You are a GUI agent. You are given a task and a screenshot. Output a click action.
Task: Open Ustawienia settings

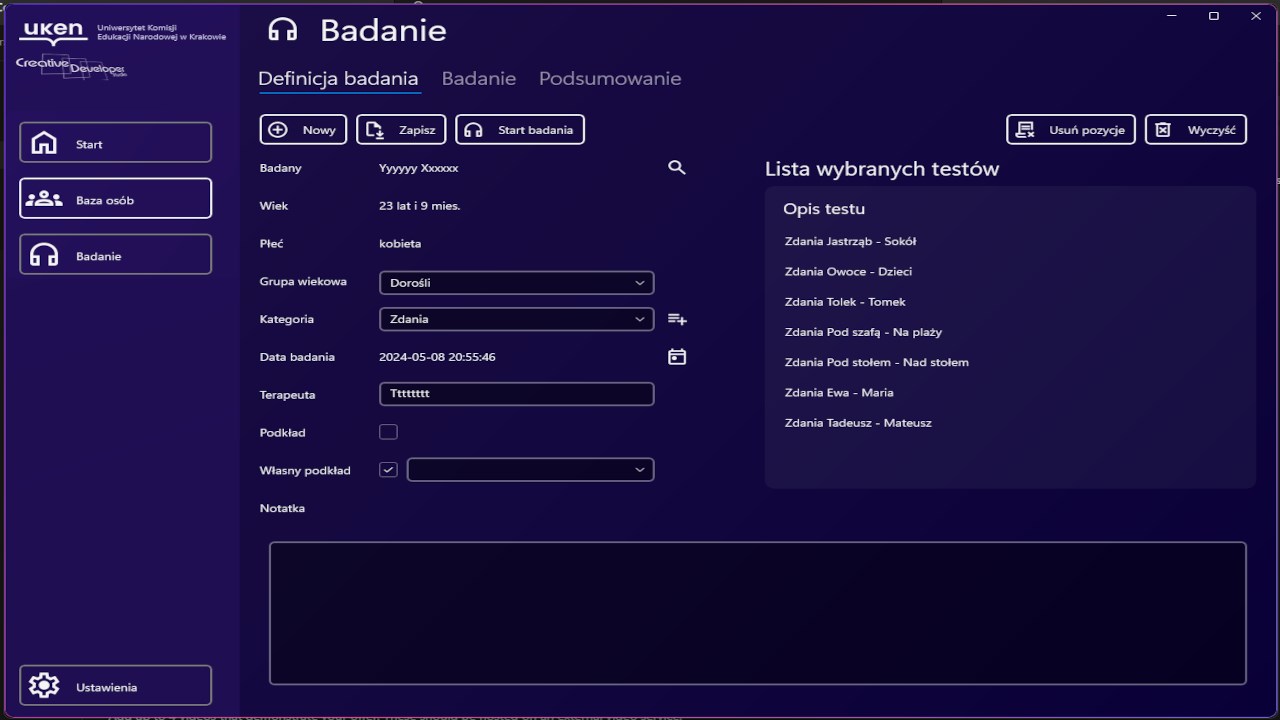coord(116,686)
